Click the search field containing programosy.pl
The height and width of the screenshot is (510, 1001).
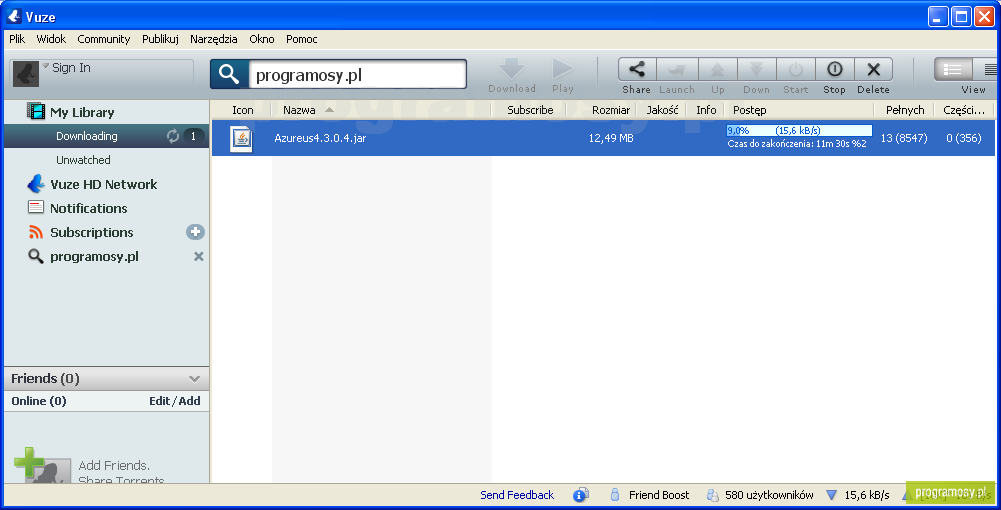point(358,75)
